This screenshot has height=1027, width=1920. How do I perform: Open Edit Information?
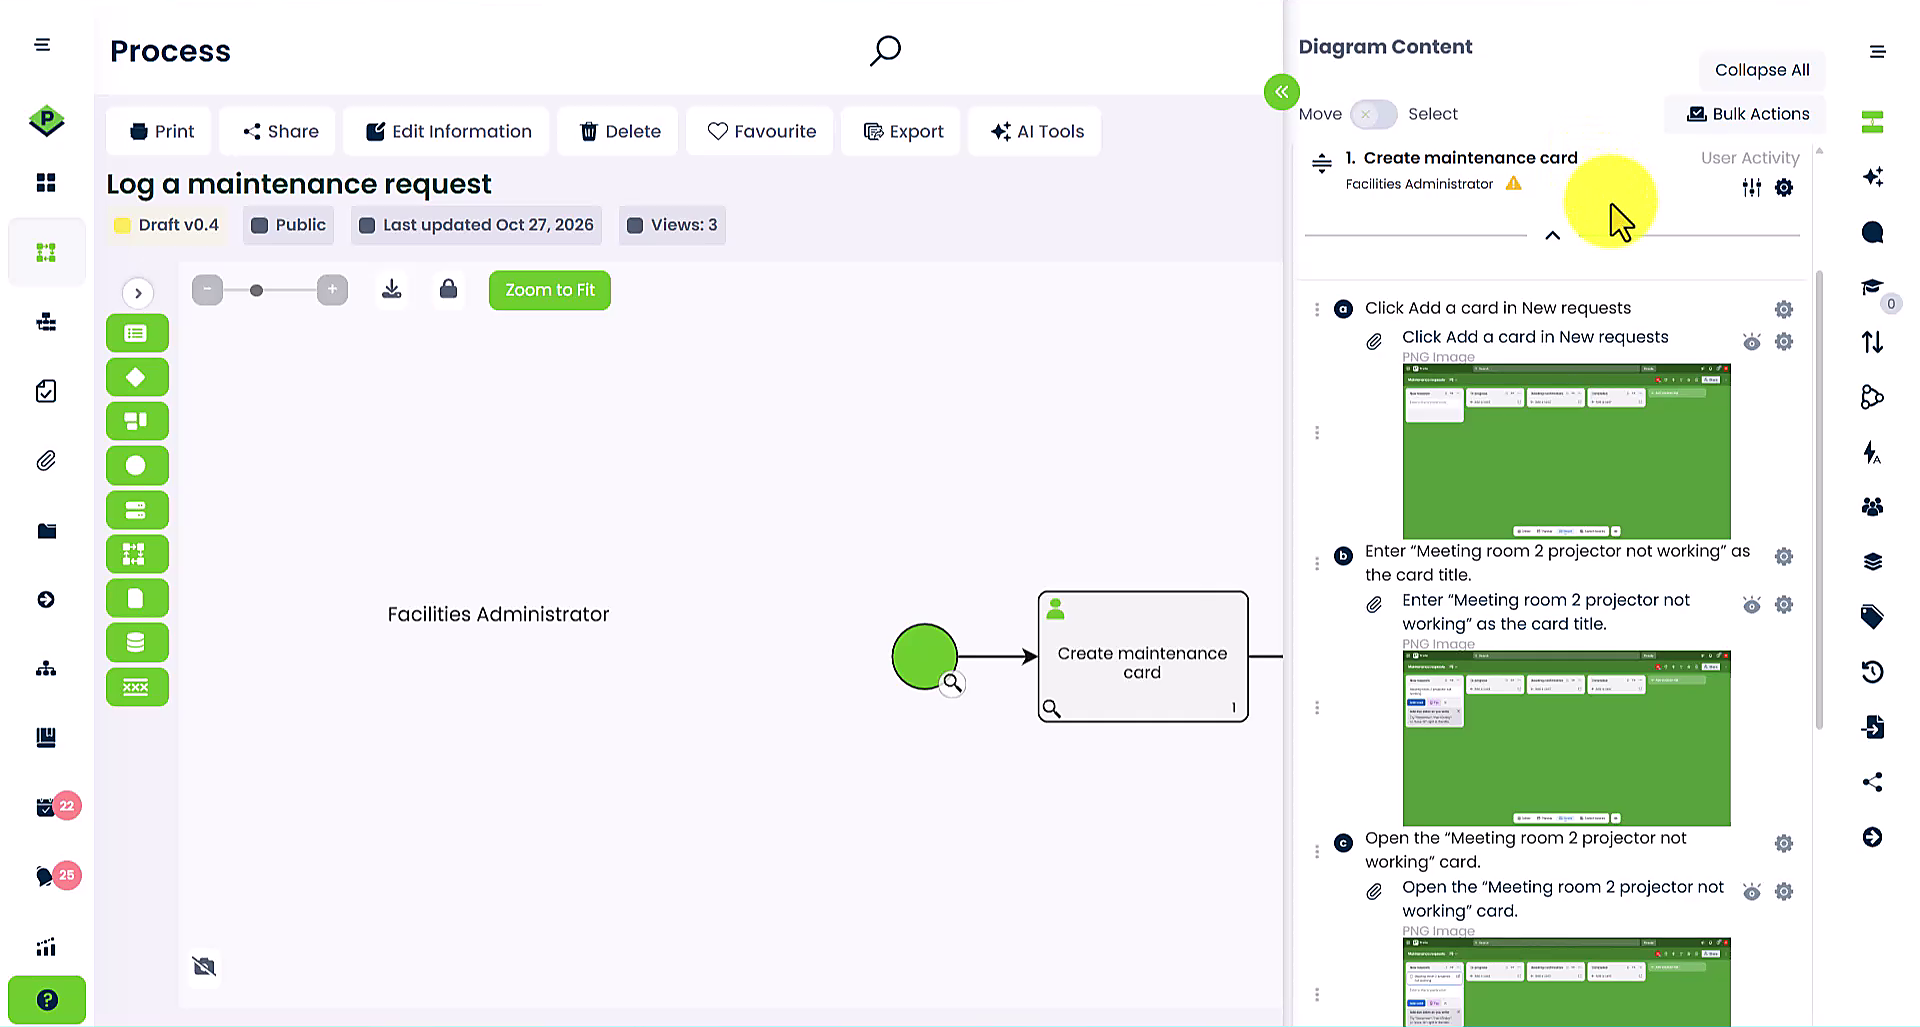pos(447,131)
